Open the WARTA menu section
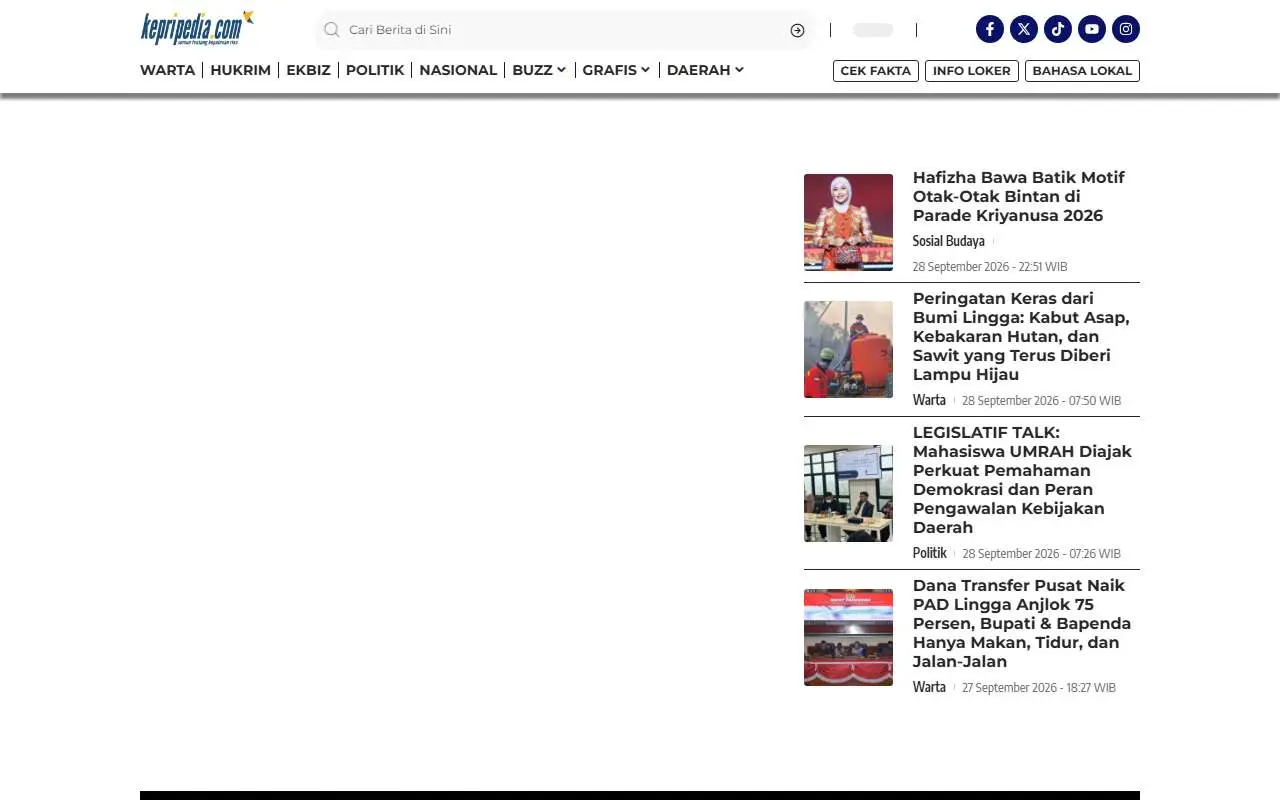Image resolution: width=1280 pixels, height=800 pixels. pos(167,70)
